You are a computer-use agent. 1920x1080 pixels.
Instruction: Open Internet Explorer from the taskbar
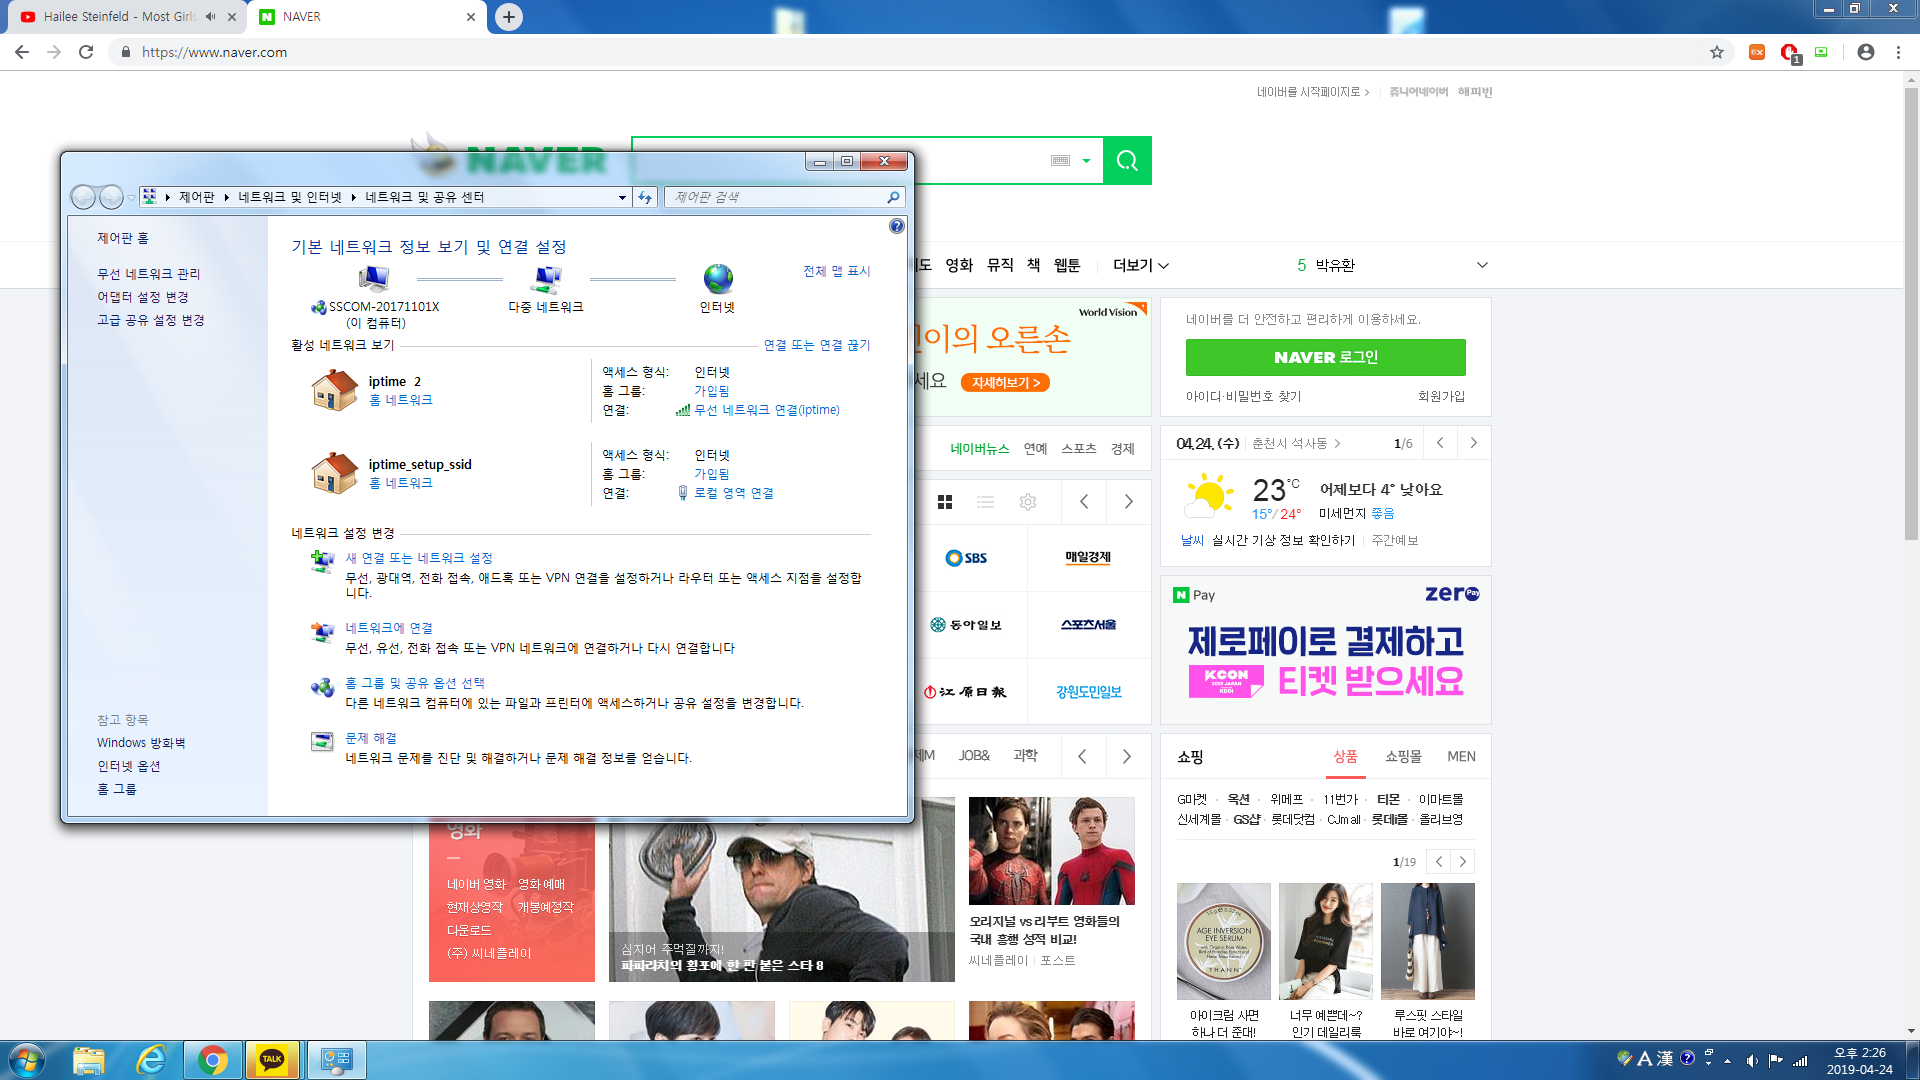point(151,1060)
